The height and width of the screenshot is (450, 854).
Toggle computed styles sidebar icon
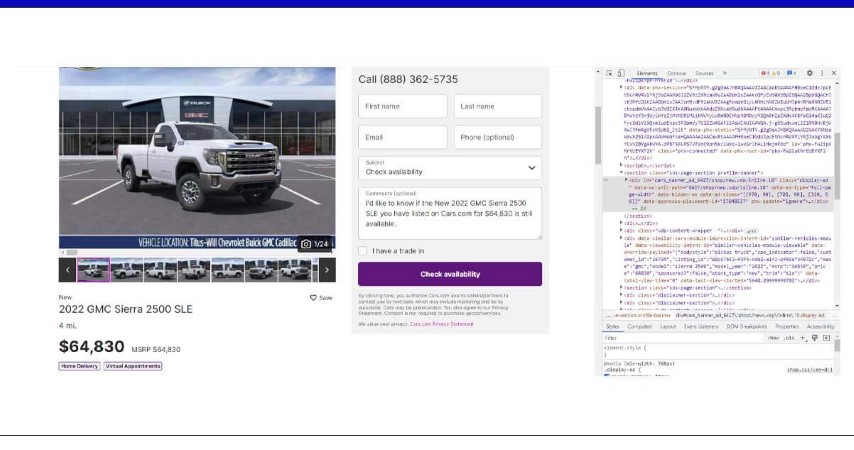pos(826,338)
